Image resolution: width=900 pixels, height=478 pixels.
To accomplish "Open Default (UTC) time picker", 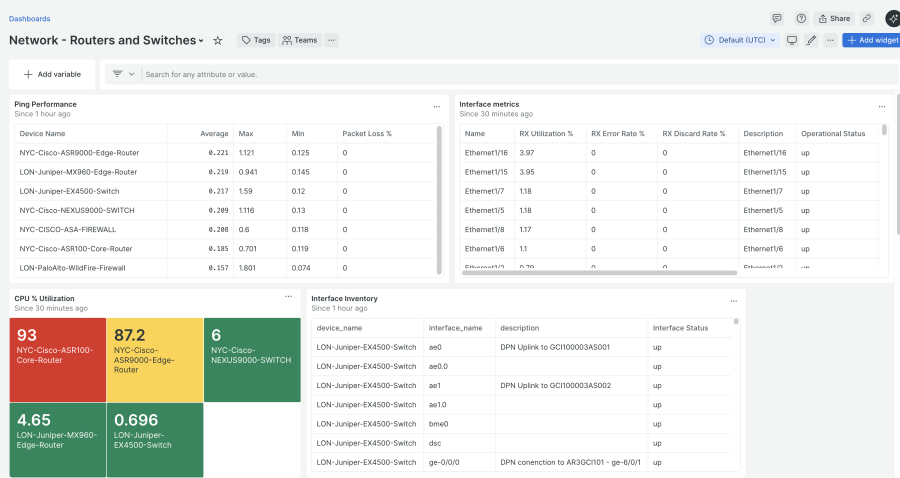I will click(x=740, y=40).
